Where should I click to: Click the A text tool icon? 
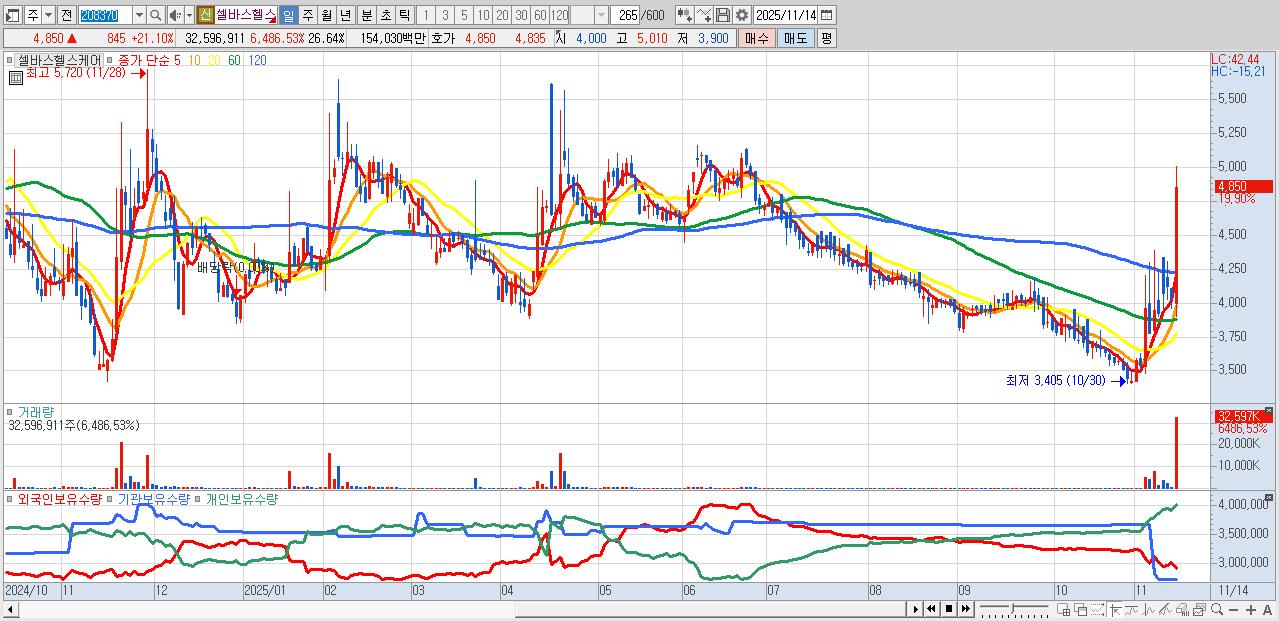point(1267,610)
